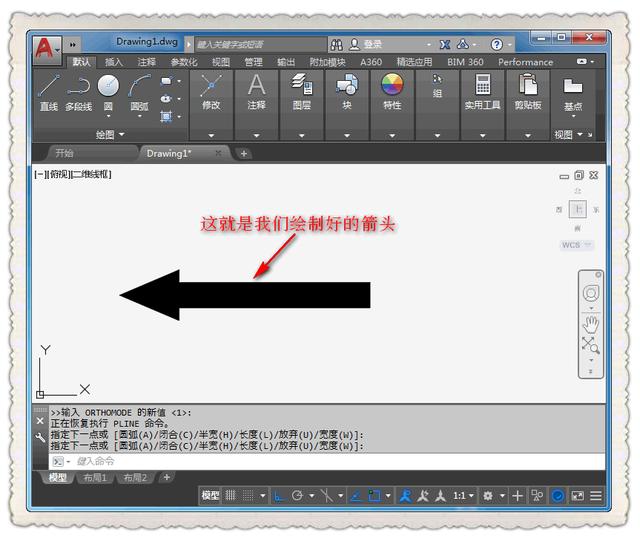
Task: Open the status bar customization menu icon
Action: (596, 495)
